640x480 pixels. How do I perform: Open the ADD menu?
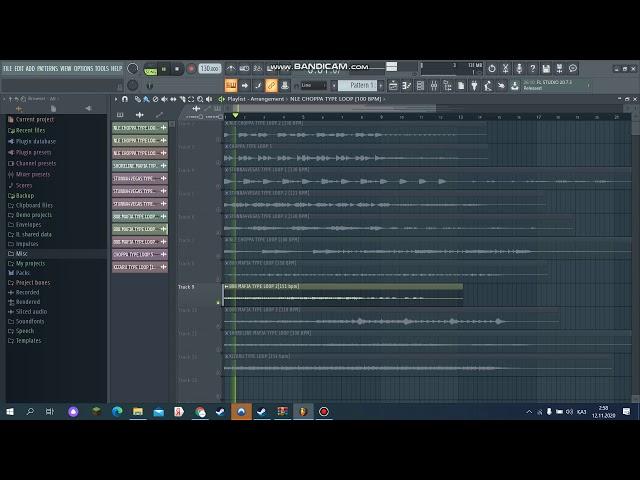click(30, 69)
